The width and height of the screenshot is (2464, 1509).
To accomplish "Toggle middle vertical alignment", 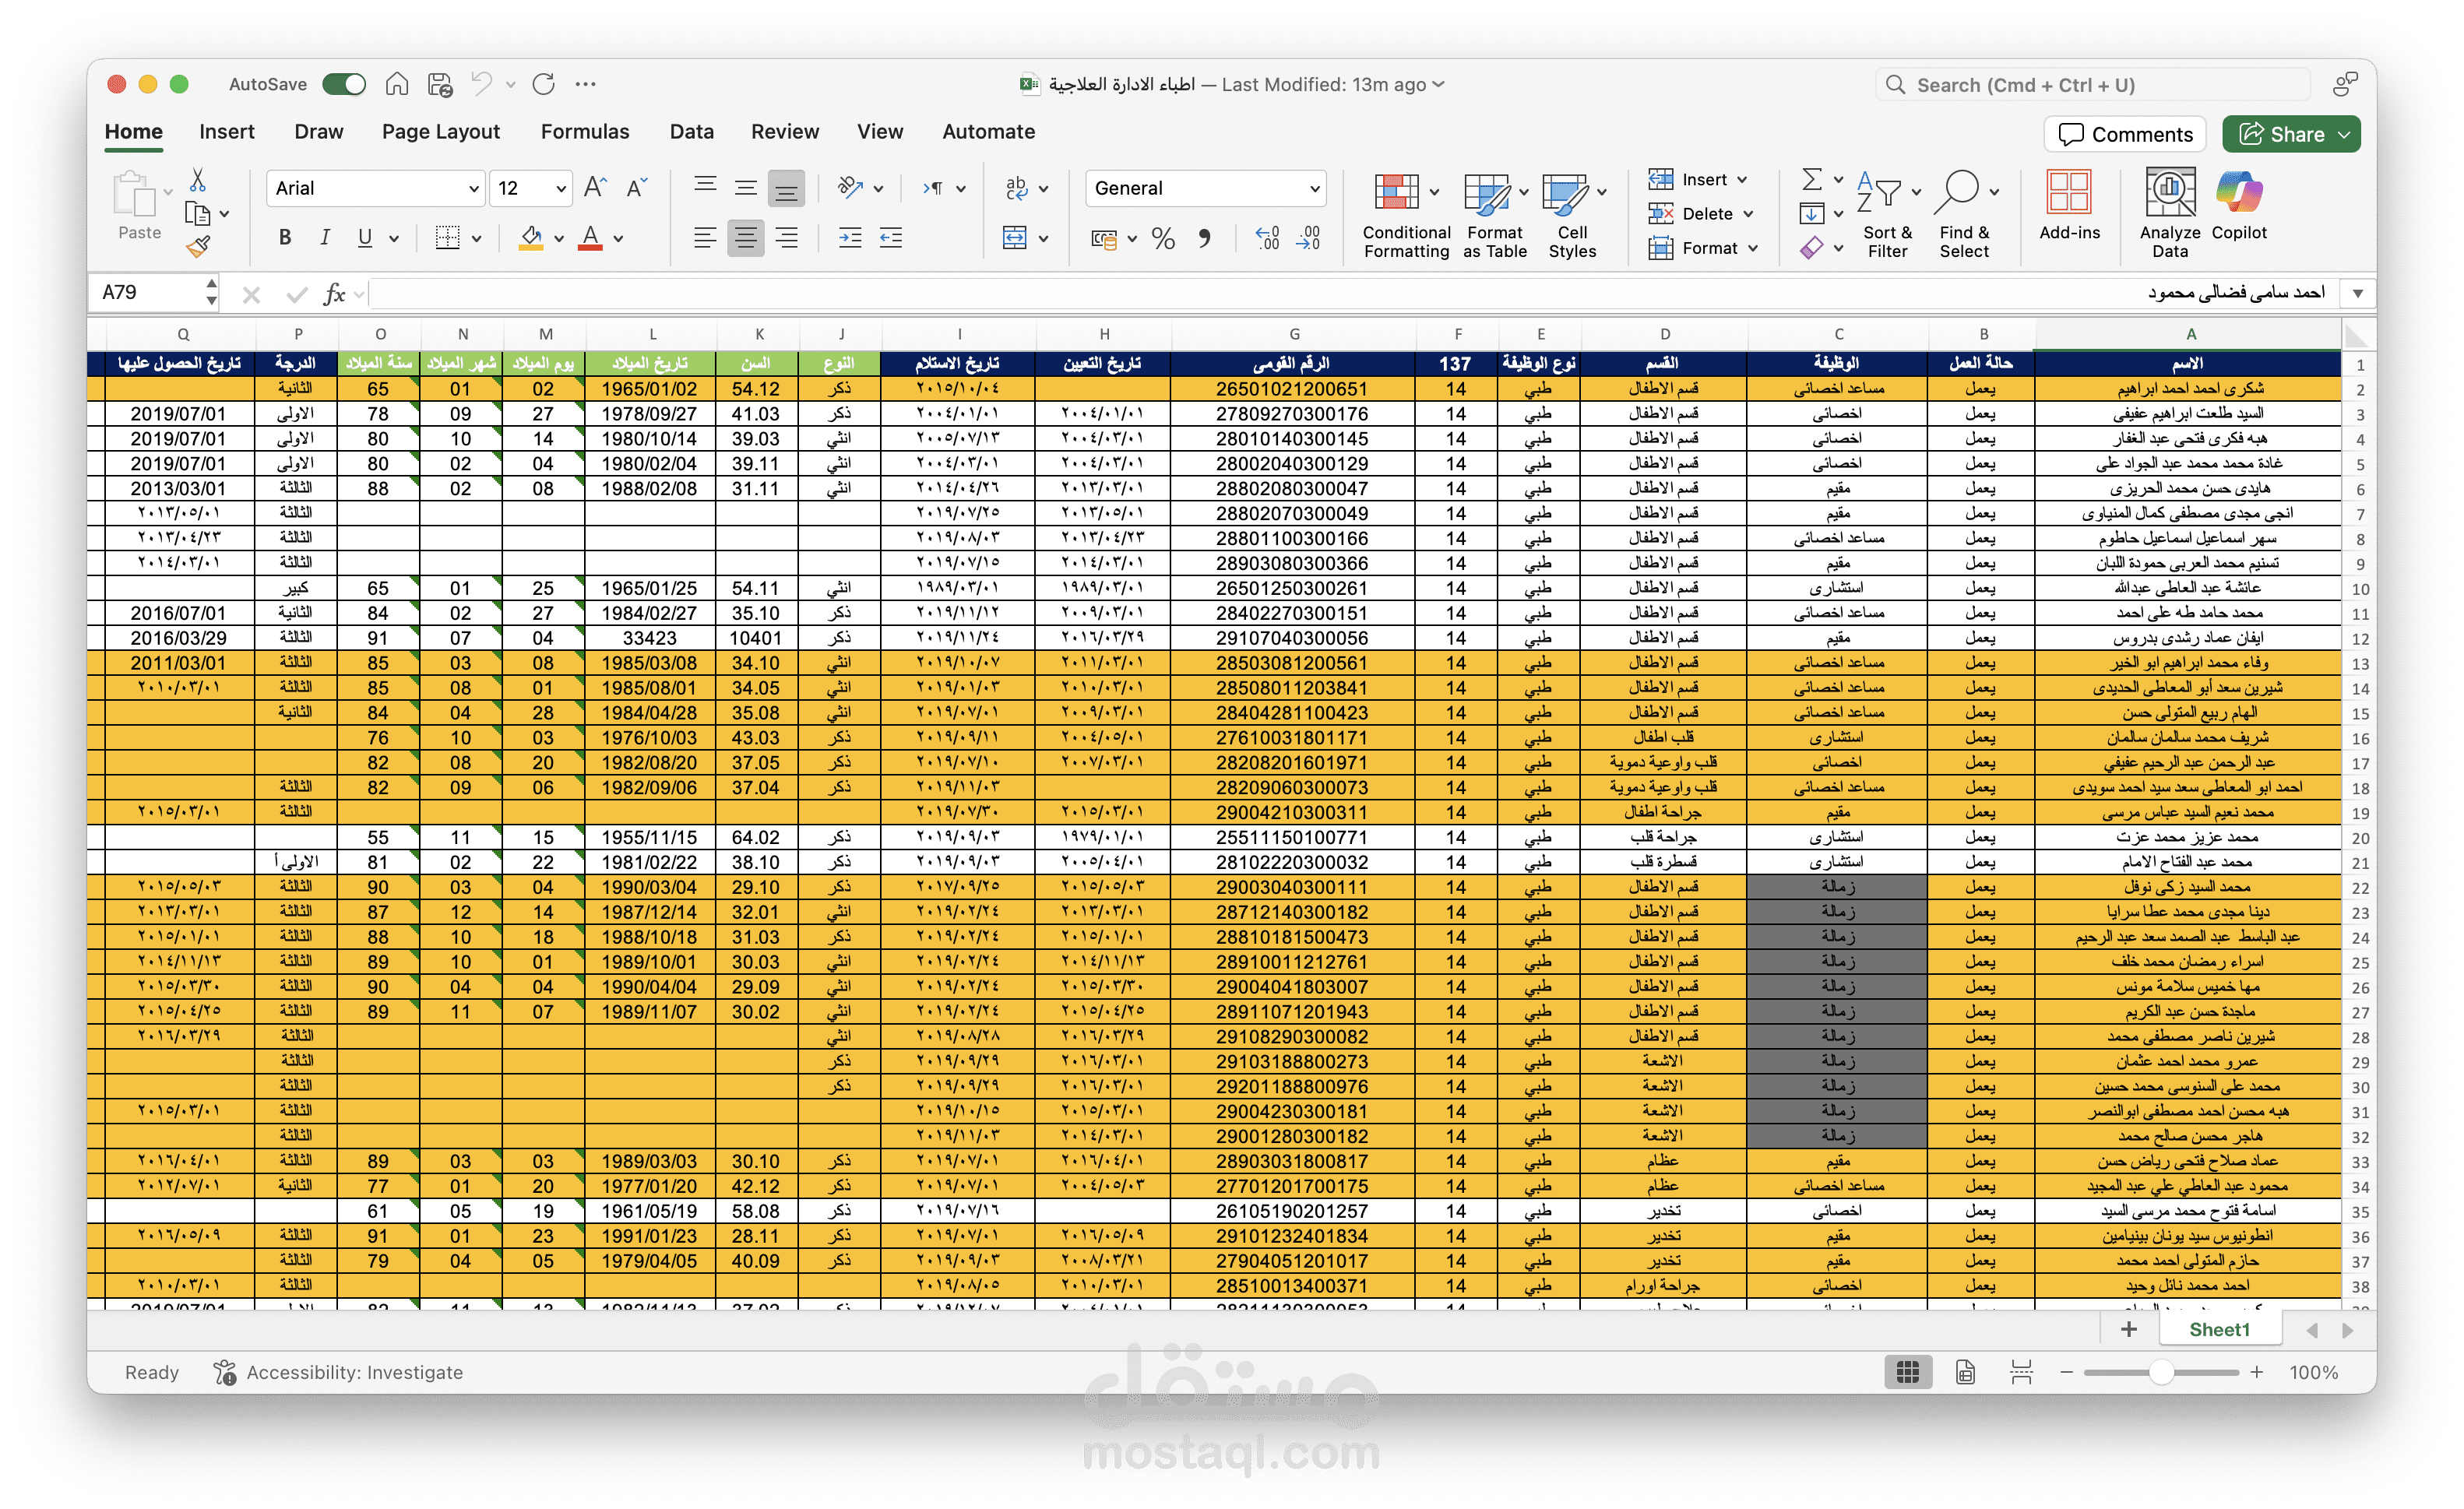I will coord(745,188).
